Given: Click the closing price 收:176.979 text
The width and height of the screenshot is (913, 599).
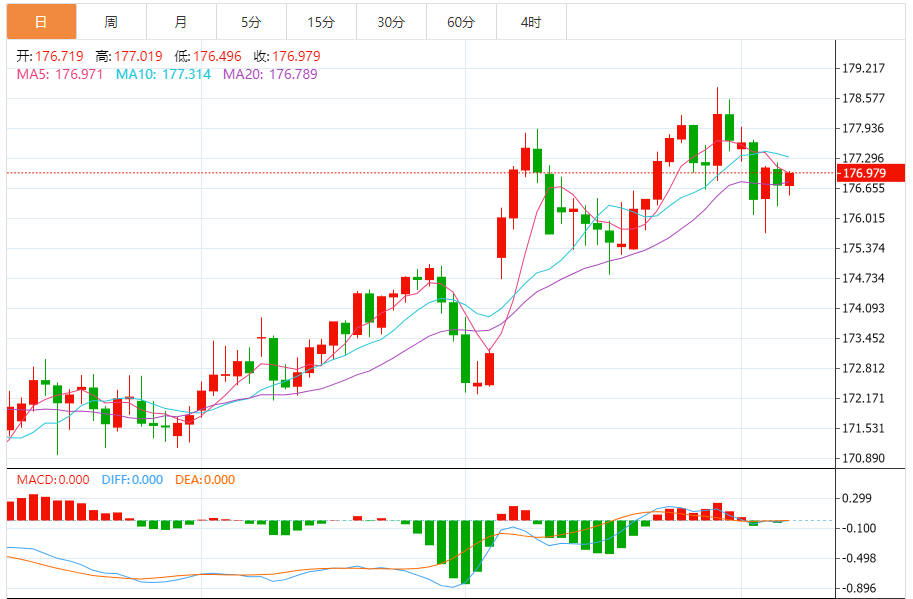Looking at the screenshot, I should 286,57.
